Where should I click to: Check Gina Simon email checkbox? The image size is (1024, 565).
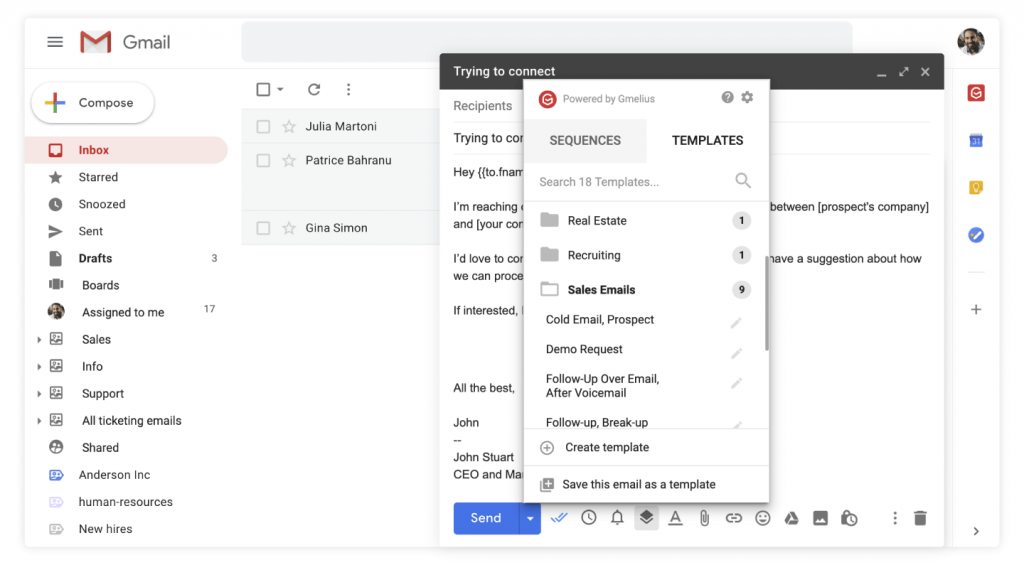263,228
